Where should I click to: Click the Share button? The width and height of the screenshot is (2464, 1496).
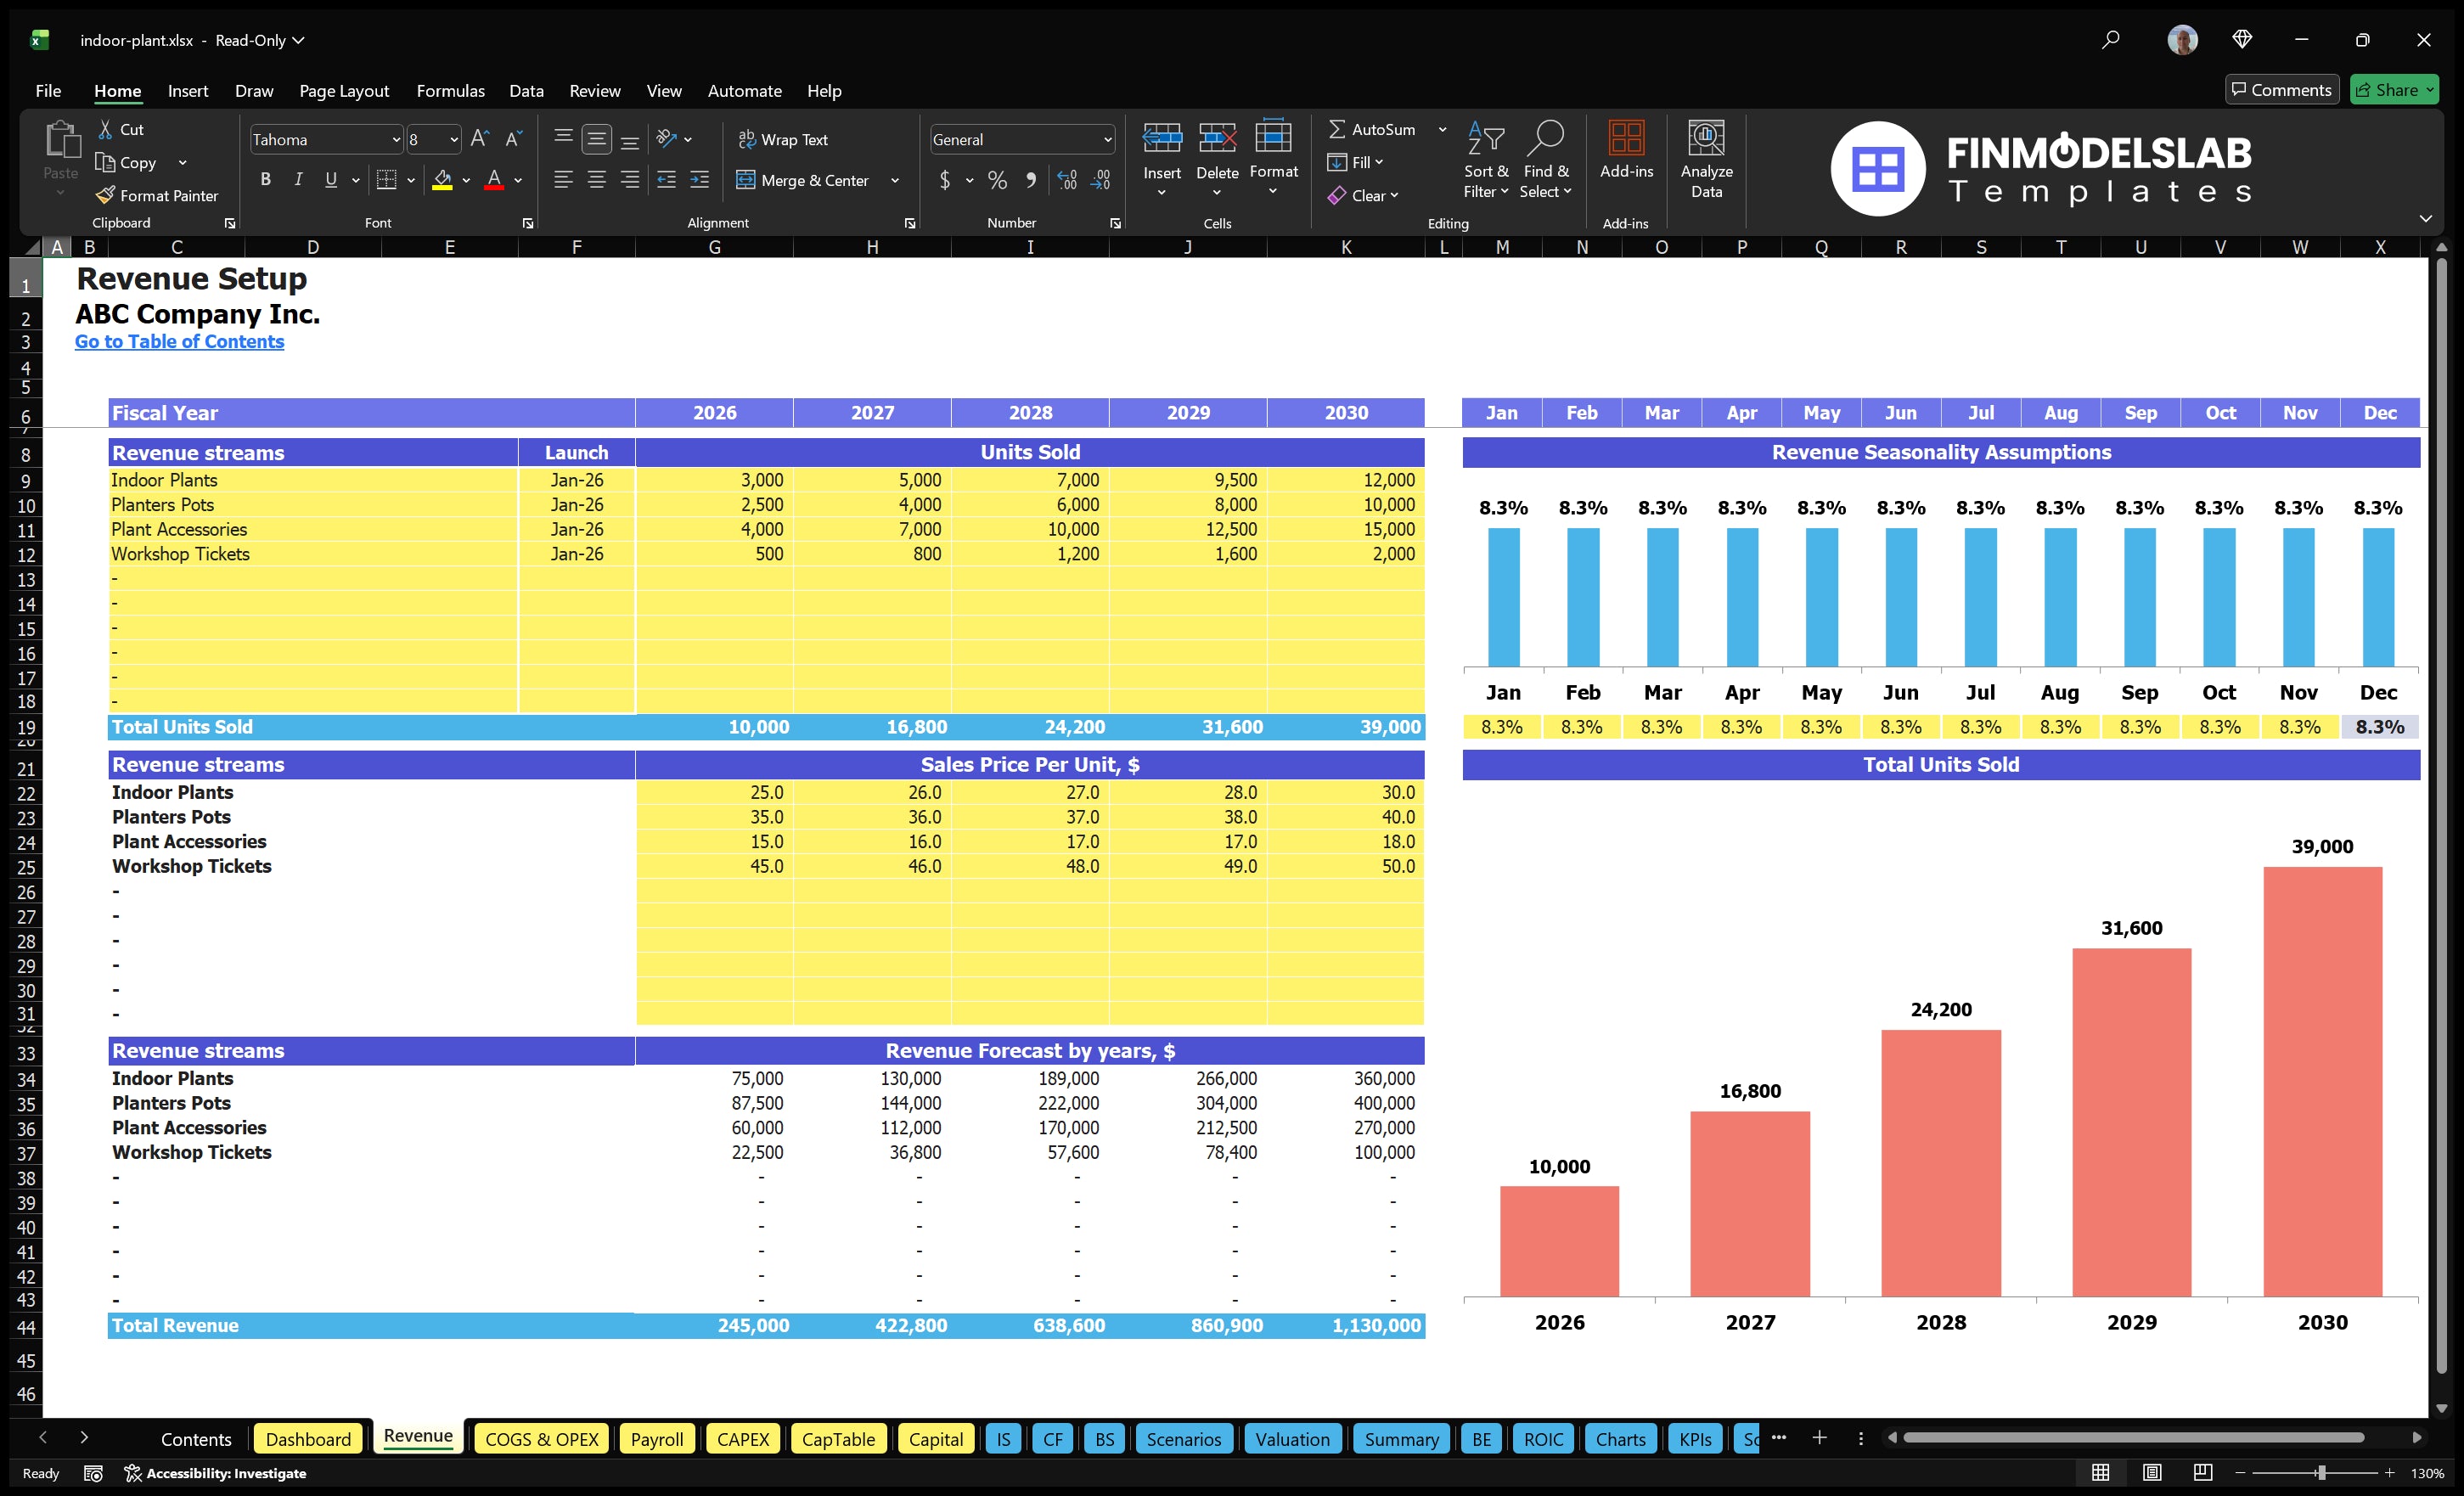pyautogui.click(x=2394, y=89)
